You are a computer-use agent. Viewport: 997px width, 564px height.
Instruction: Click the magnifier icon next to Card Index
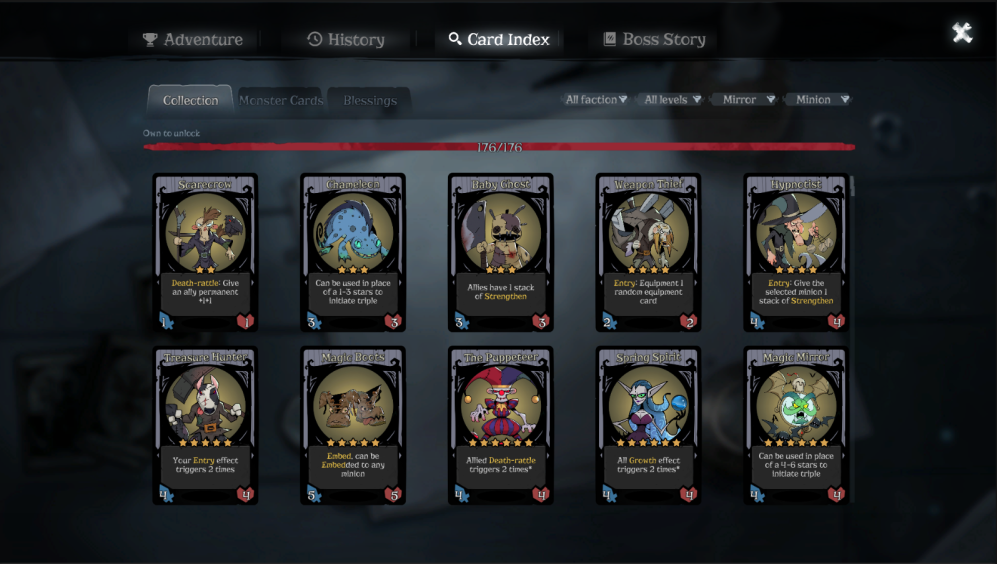pyautogui.click(x=455, y=39)
